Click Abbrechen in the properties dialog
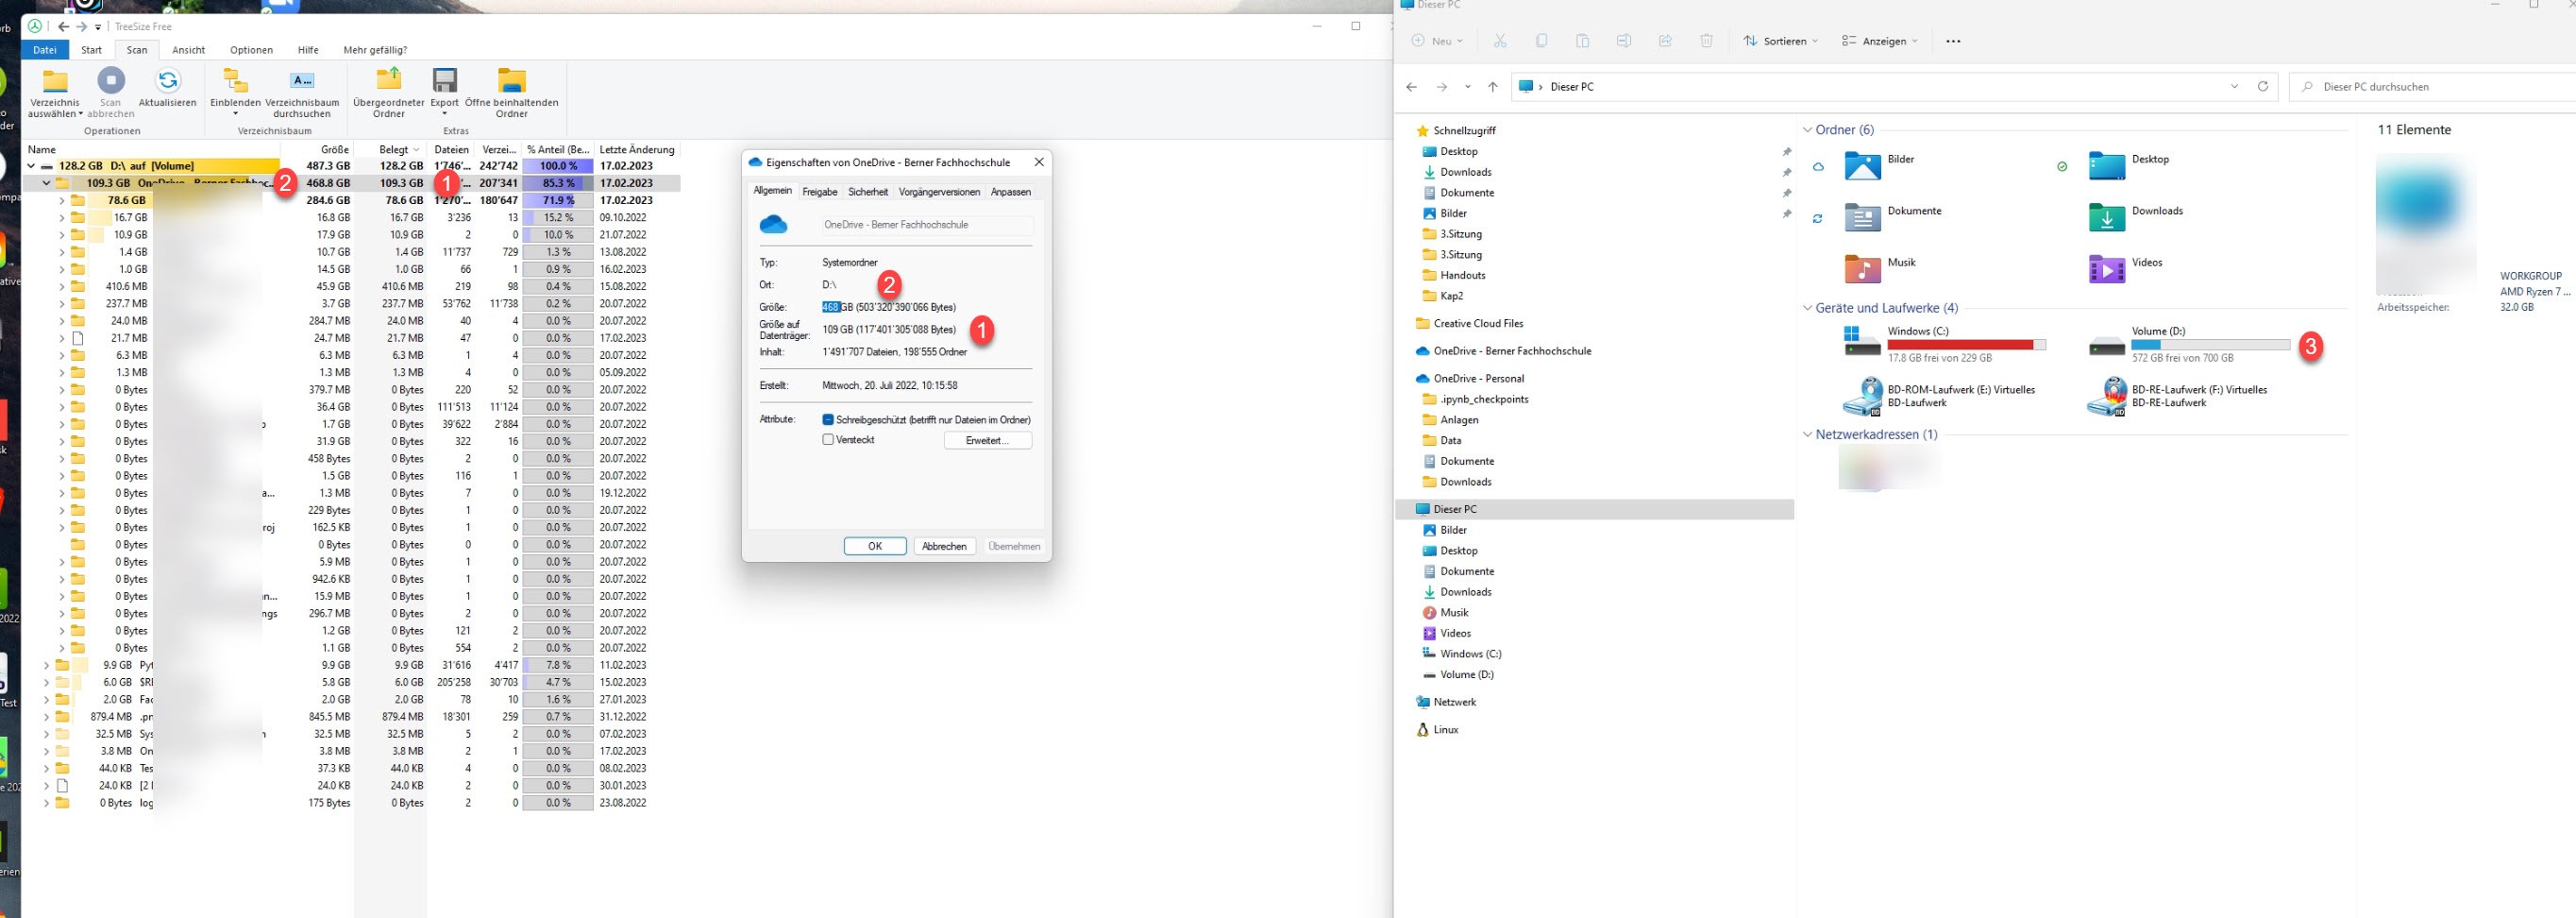Screen dimensions: 2576x918 coord(944,546)
